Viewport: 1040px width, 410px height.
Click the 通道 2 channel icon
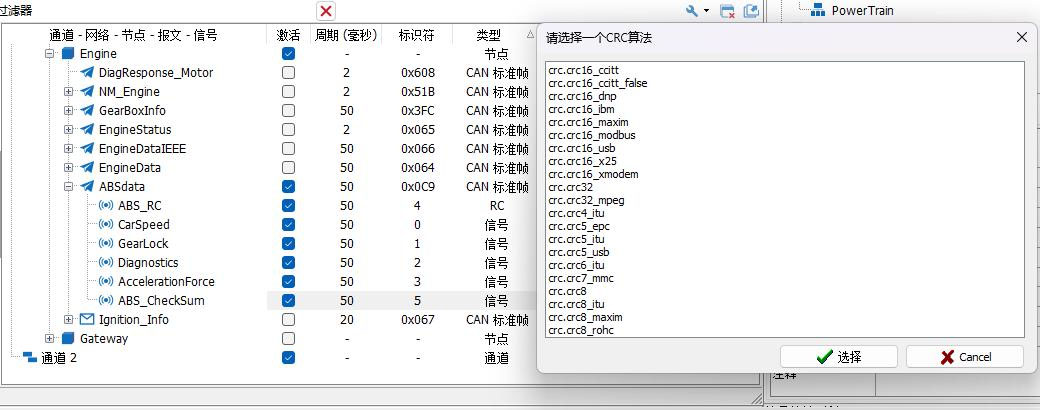[30, 358]
